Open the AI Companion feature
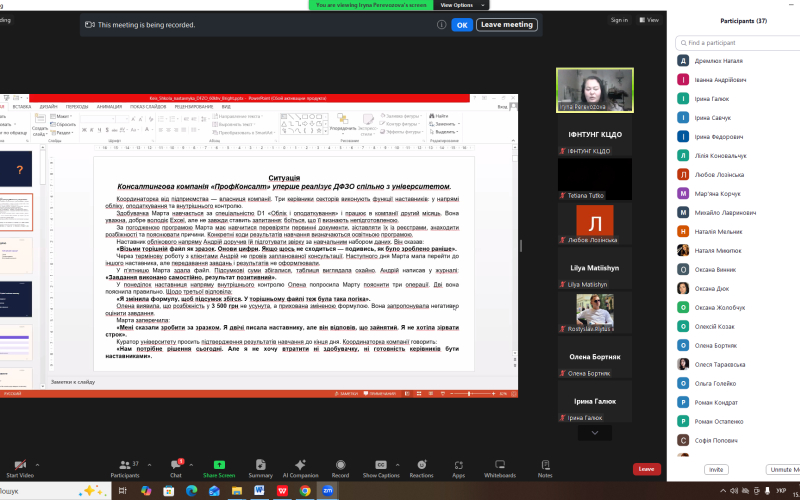Viewport: 800px width, 500px height. (x=301, y=468)
